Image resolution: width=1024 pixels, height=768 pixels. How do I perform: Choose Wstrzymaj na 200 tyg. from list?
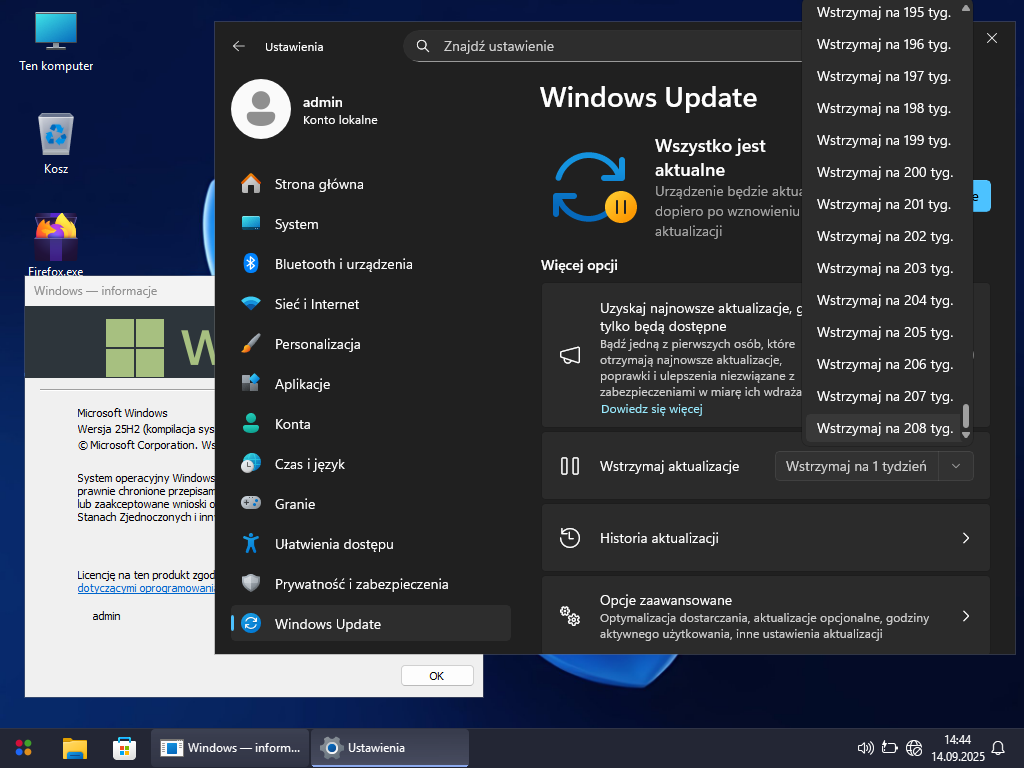(x=883, y=172)
